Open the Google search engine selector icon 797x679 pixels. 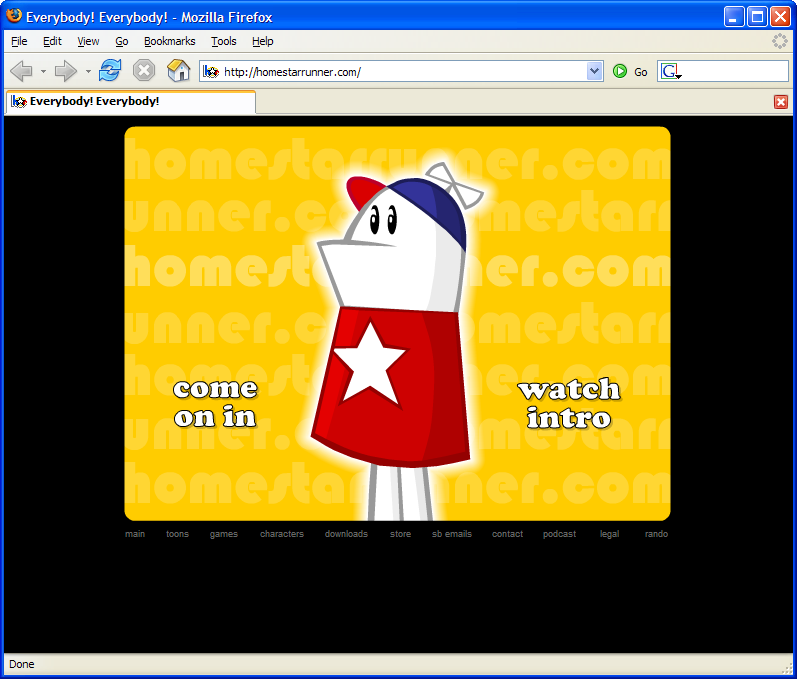670,72
